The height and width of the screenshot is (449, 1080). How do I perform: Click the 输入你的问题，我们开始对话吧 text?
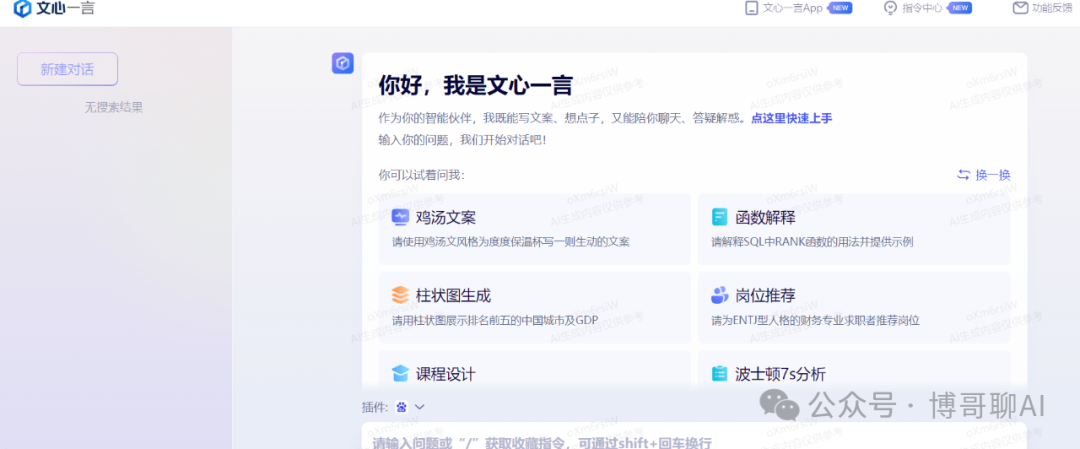[x=462, y=139]
